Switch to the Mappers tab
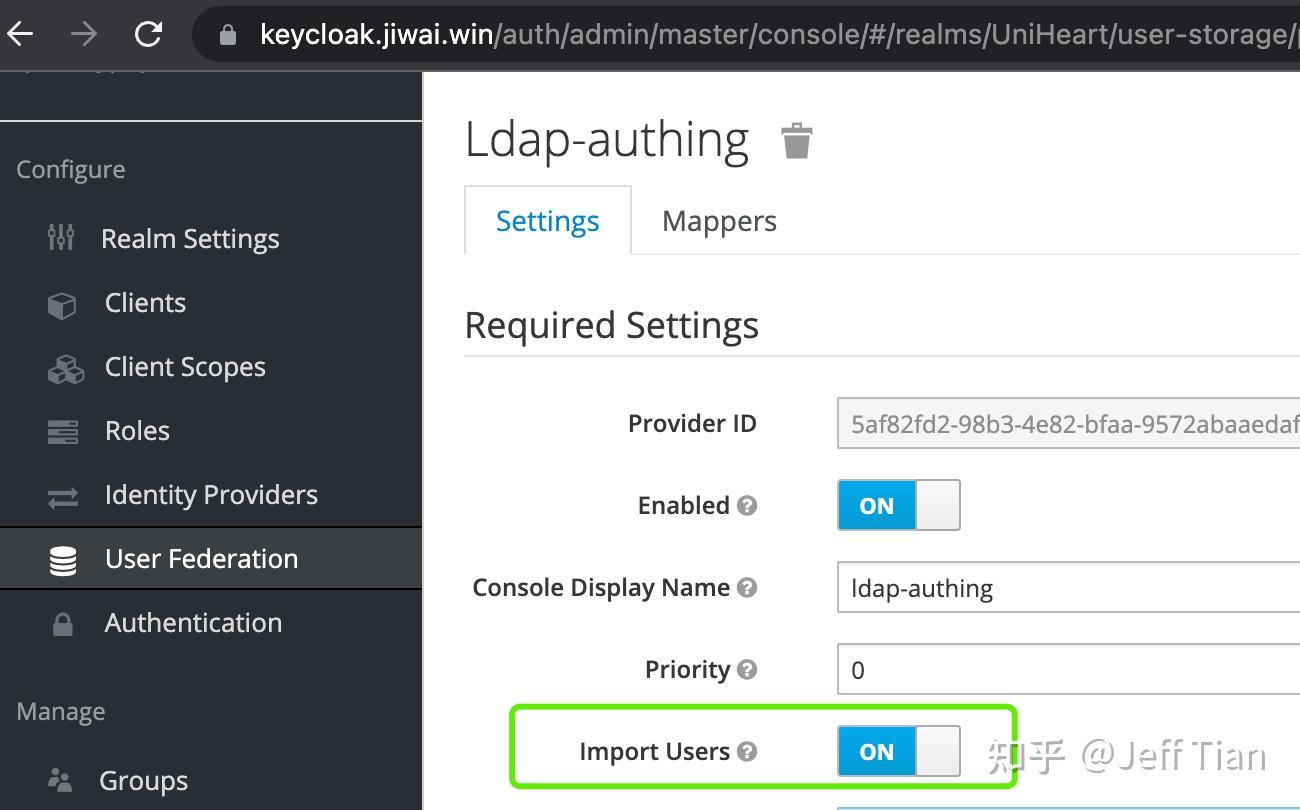The image size is (1300, 810). [718, 220]
